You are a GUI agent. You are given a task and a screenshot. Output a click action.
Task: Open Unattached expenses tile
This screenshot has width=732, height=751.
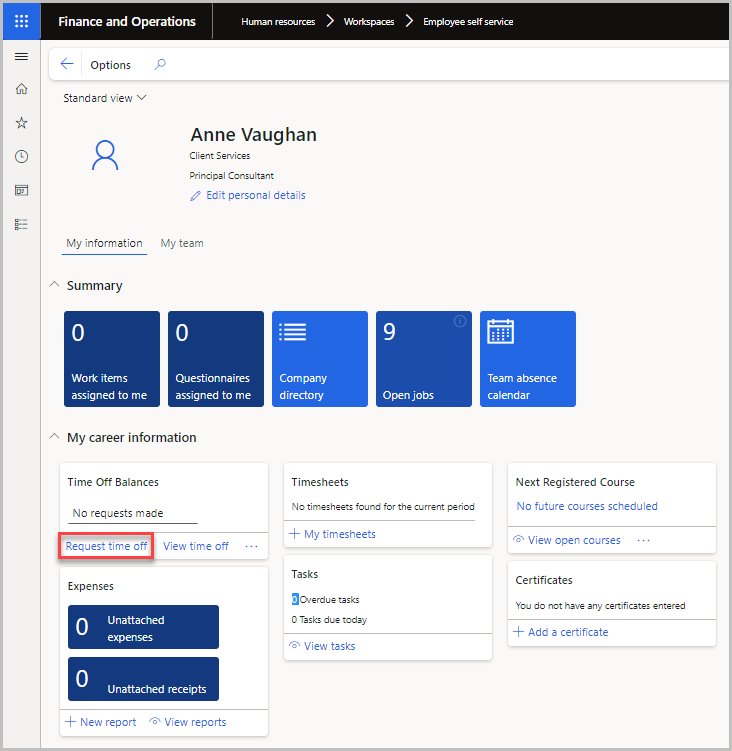tap(143, 627)
